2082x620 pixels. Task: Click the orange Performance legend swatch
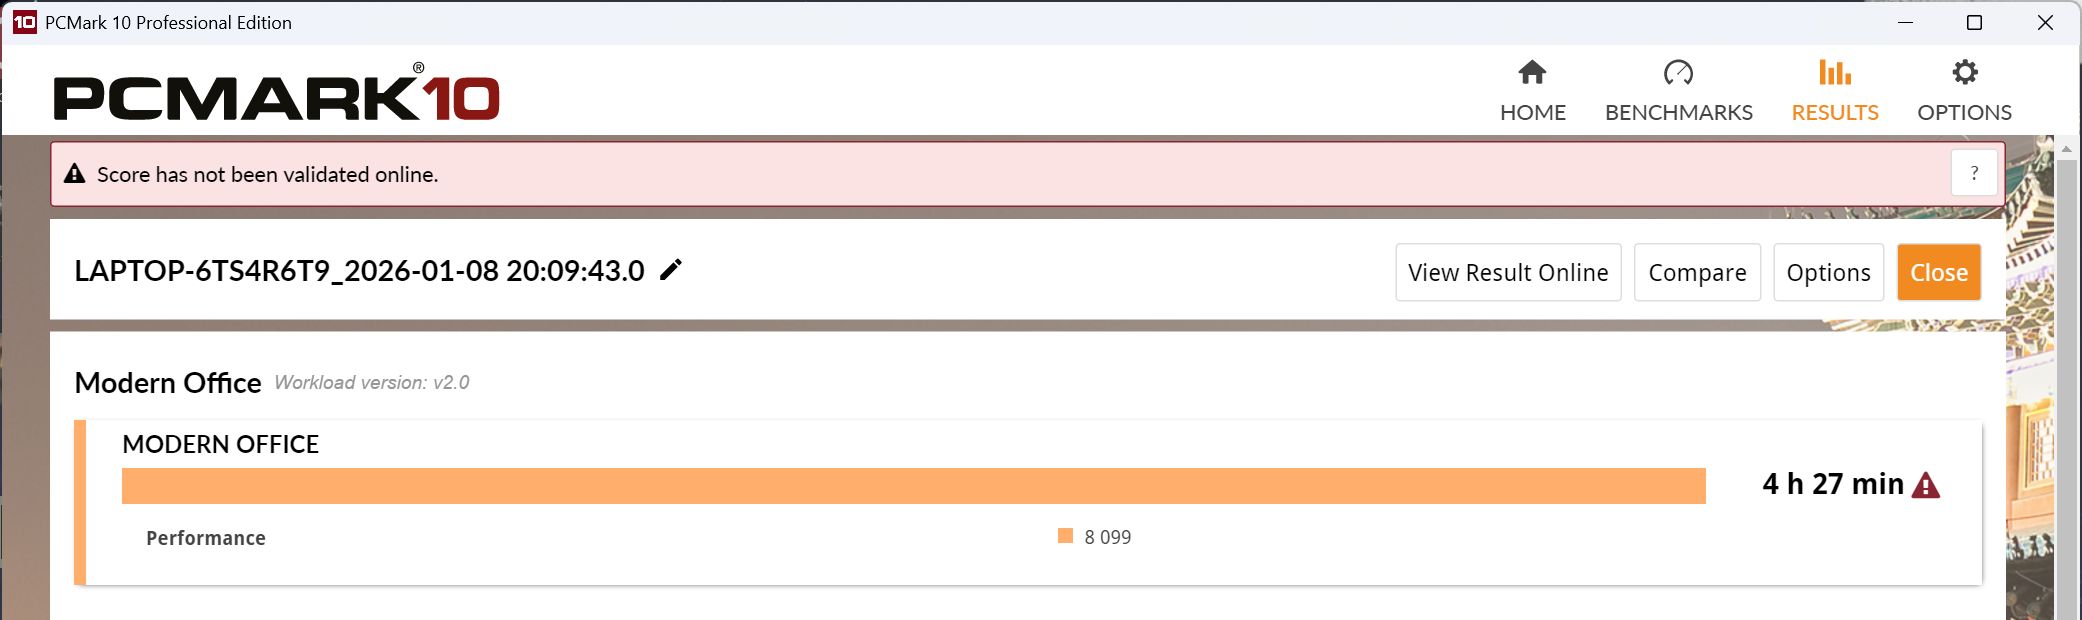coord(1065,536)
